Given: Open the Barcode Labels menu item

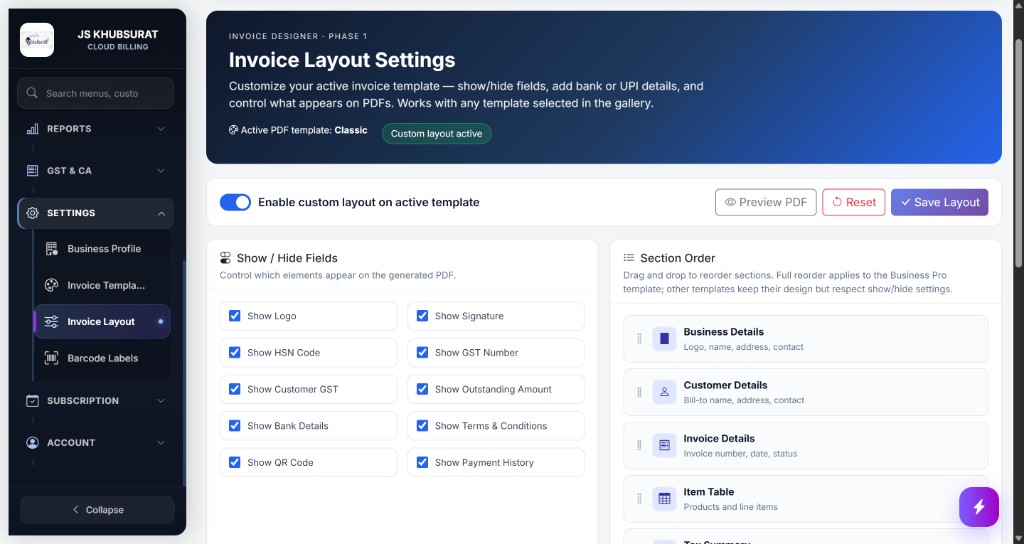Looking at the screenshot, I should 103,358.
